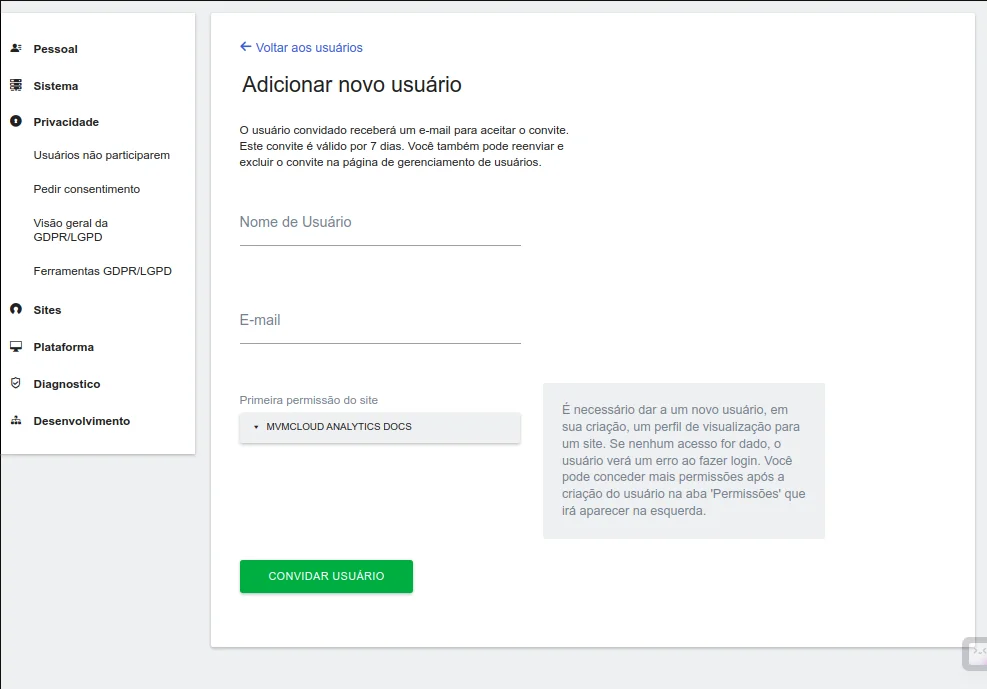Open the floating widget at bottom-right corner
Image resolution: width=987 pixels, height=689 pixels.
[x=975, y=652]
